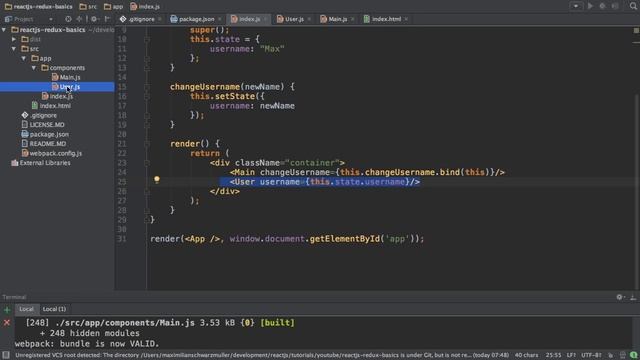The image size is (640, 360).
Task: Click the Search Everywhere magnifier icon
Action: click(x=633, y=6)
